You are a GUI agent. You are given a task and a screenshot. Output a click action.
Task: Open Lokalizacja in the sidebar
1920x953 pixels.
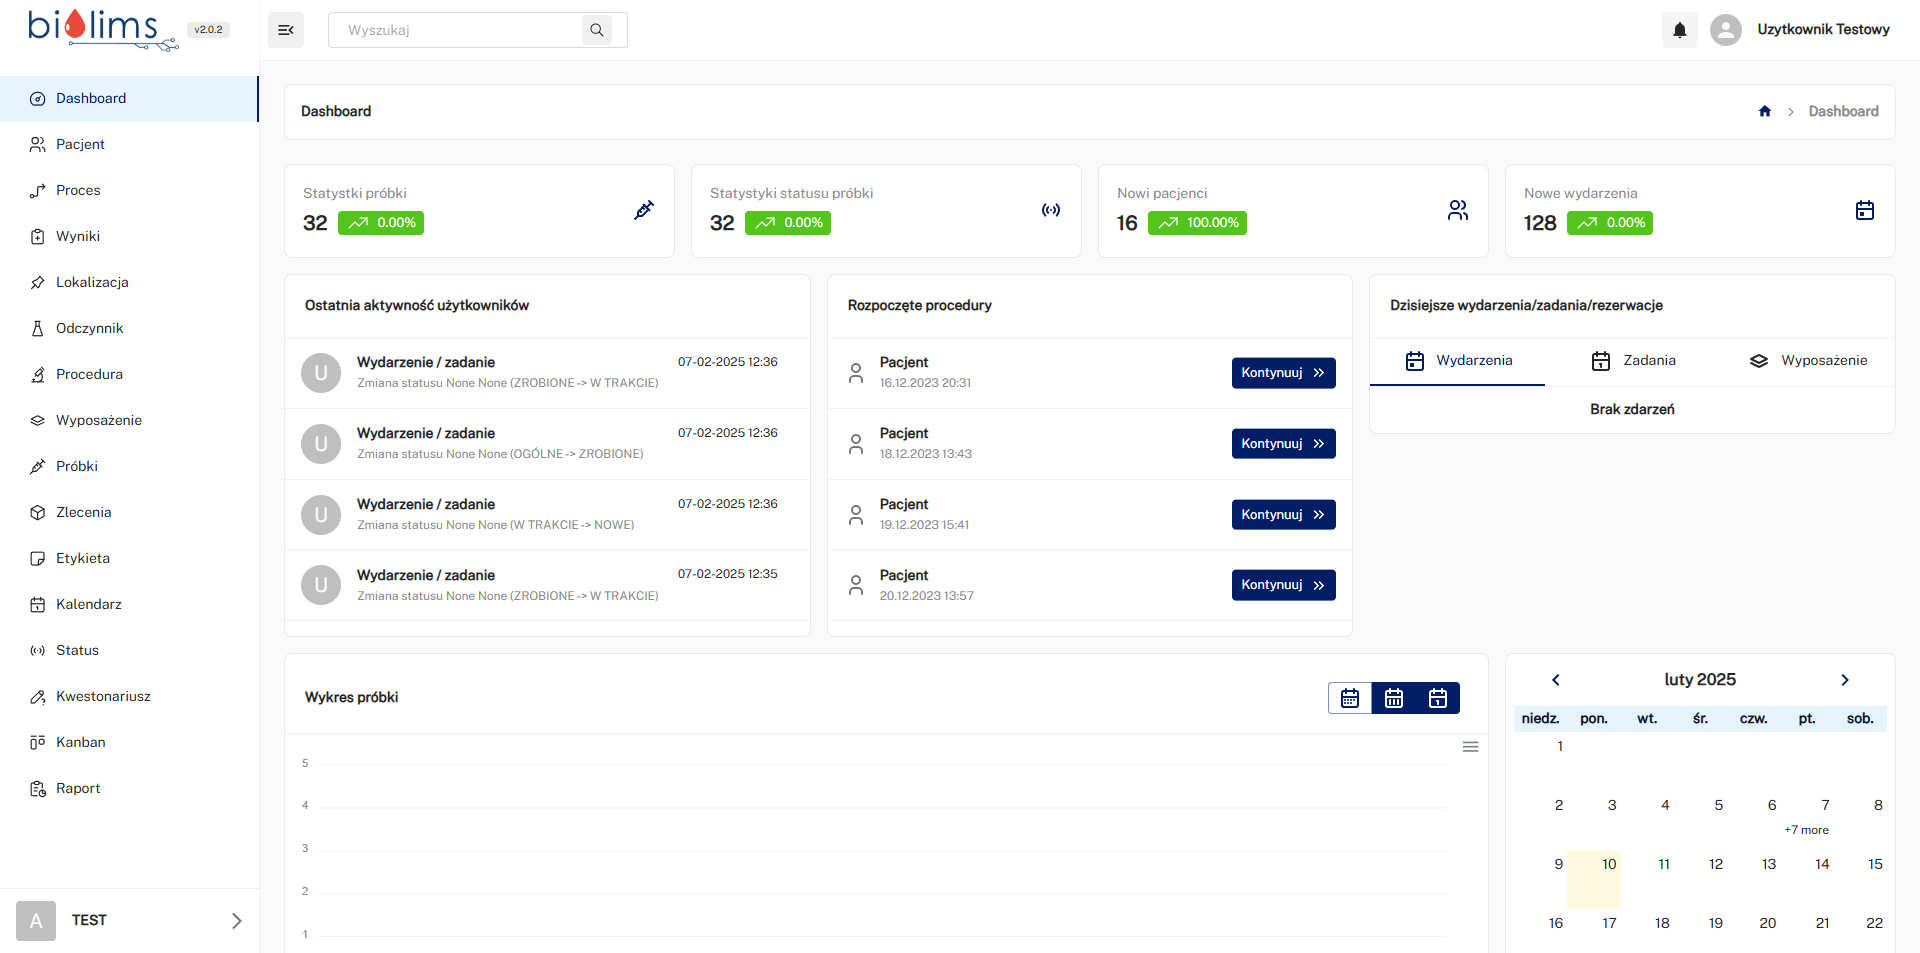[x=129, y=283]
